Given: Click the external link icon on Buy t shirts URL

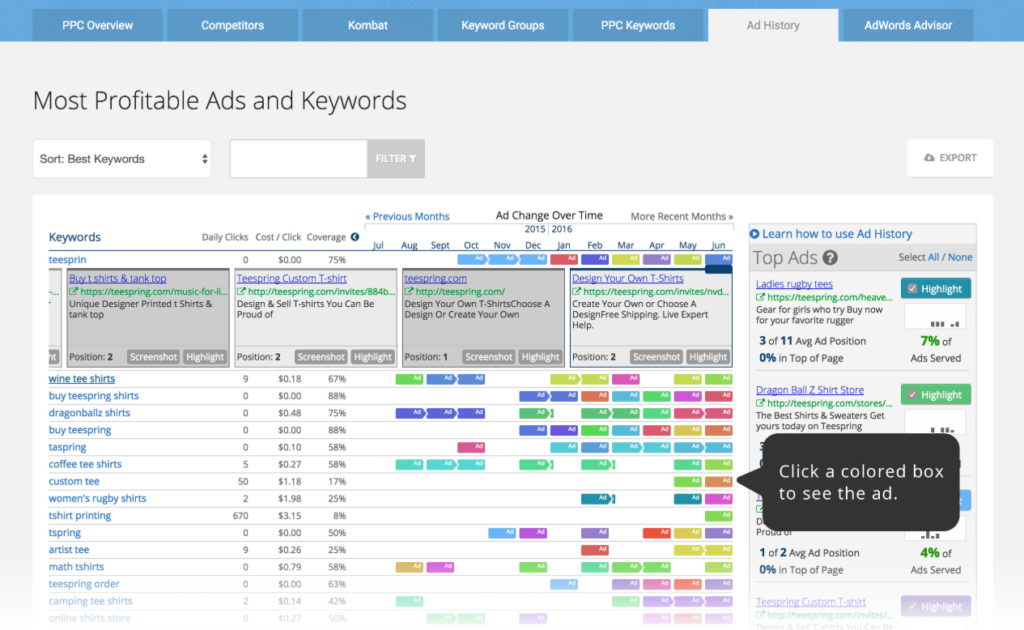Looking at the screenshot, I should [x=74, y=292].
